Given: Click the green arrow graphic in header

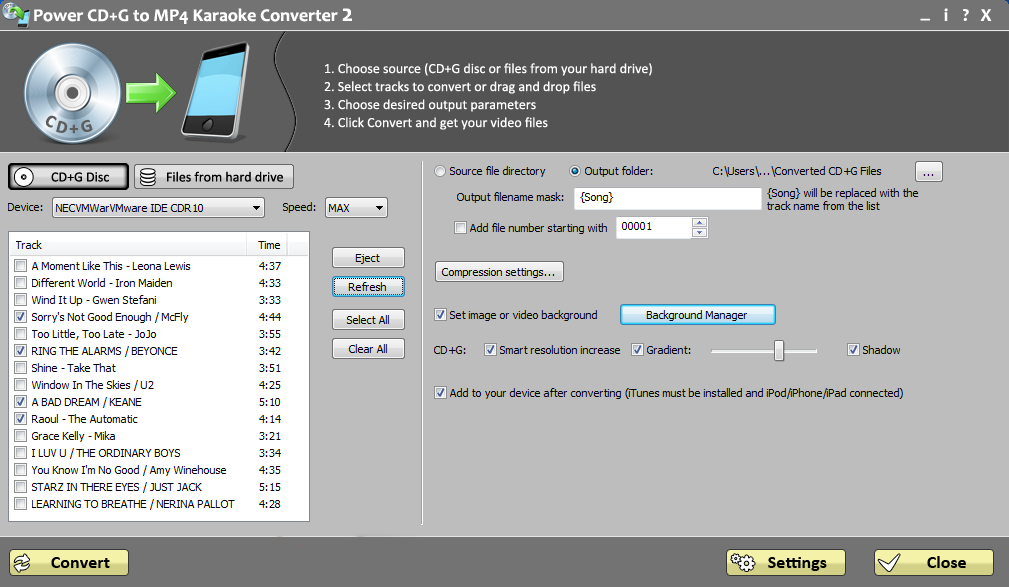Looking at the screenshot, I should tap(150, 93).
